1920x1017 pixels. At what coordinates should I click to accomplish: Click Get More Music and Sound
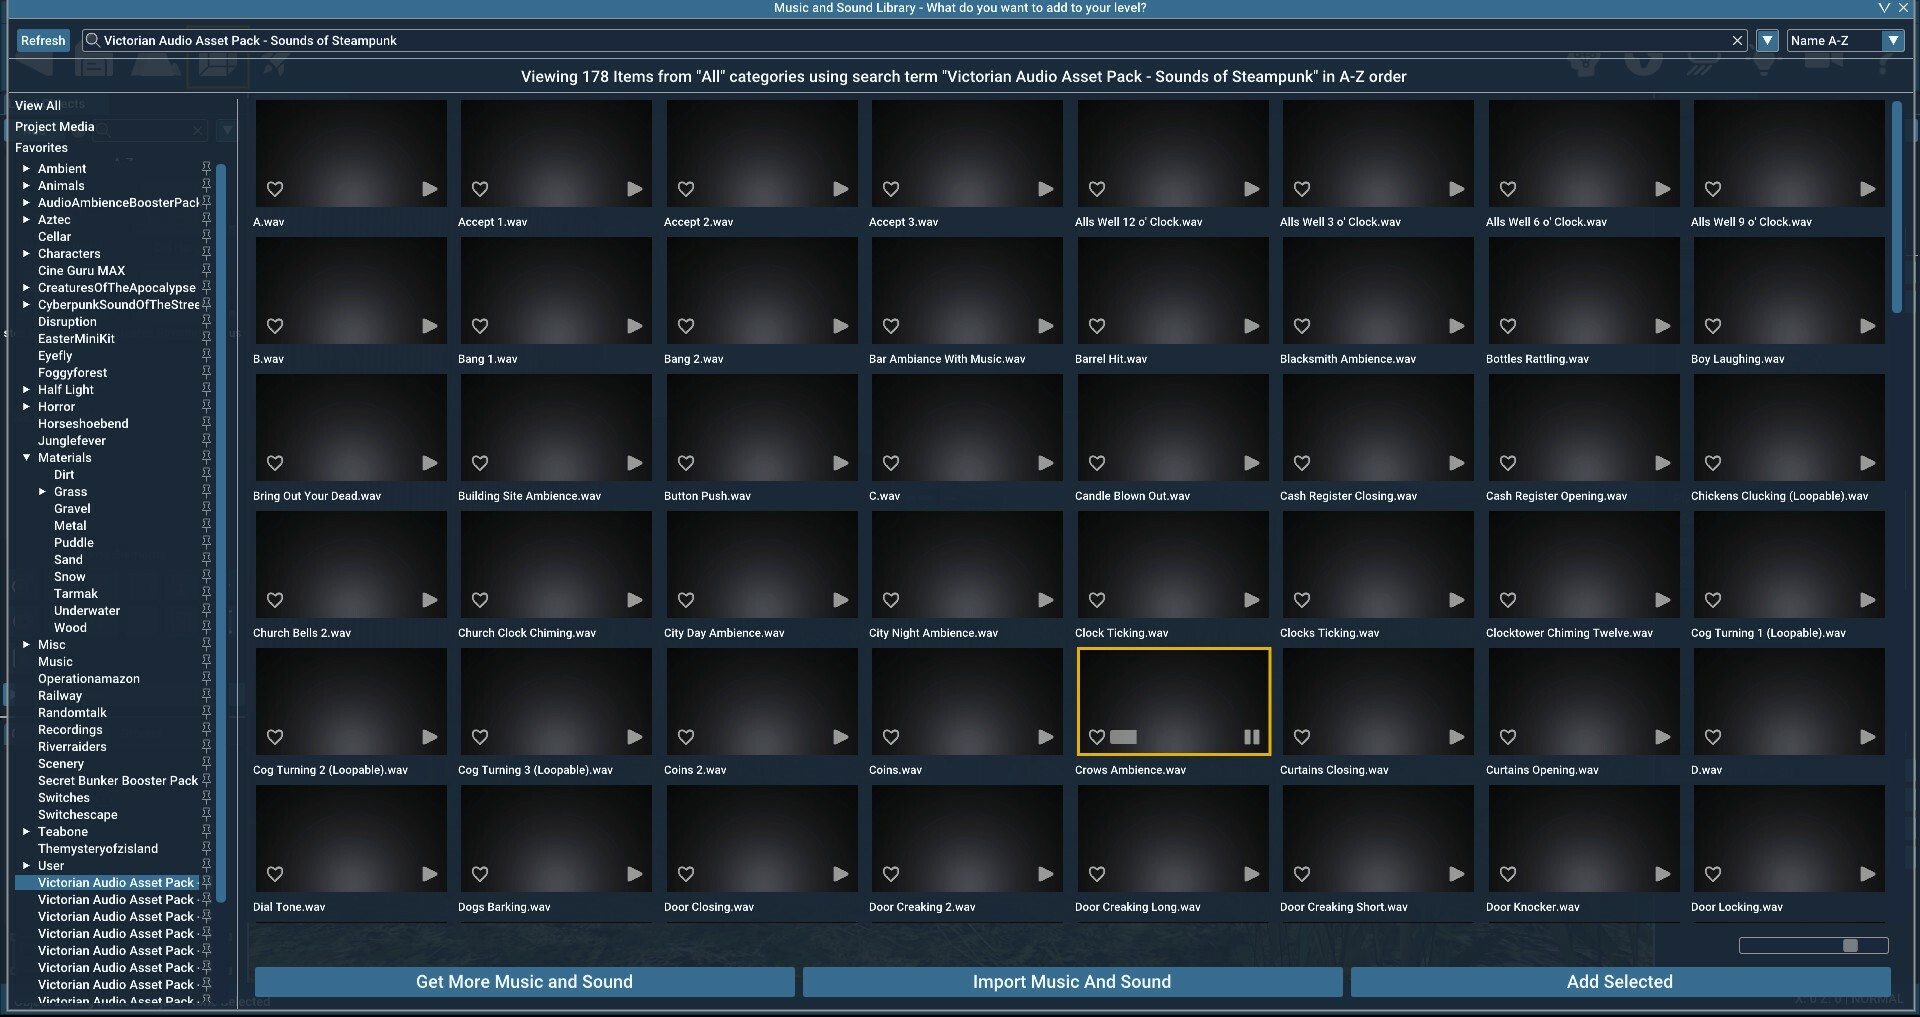524,982
